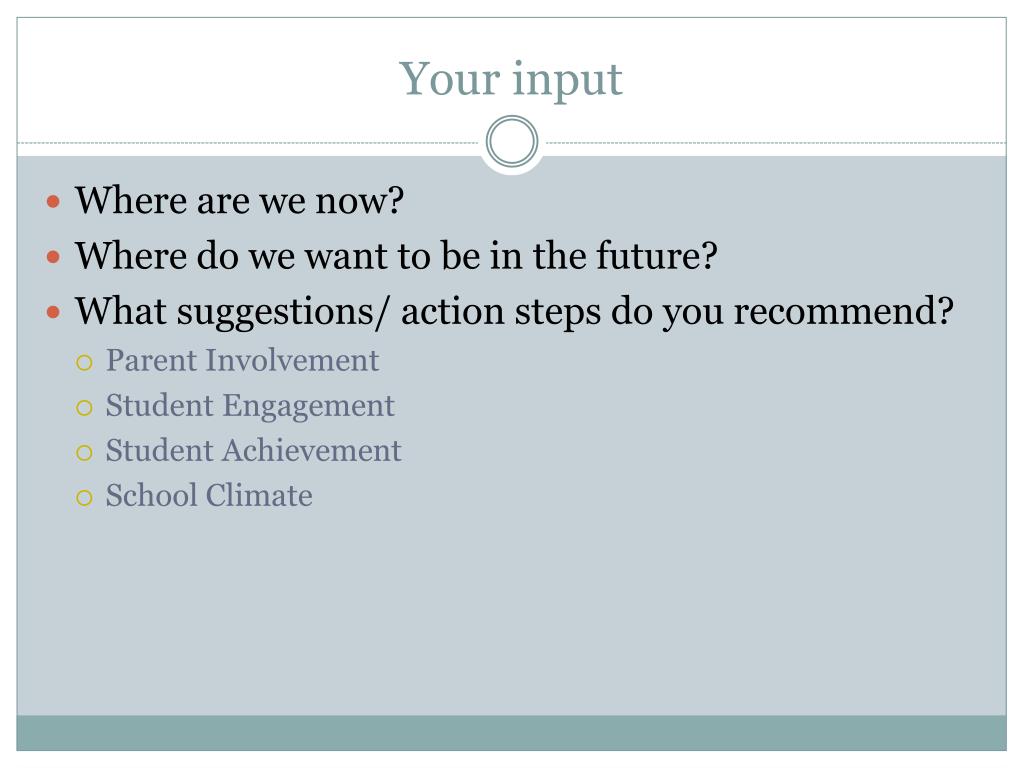The width and height of the screenshot is (1024, 768).
Task: Click the word "recommend?" in the third bullet
Action: pos(844,312)
